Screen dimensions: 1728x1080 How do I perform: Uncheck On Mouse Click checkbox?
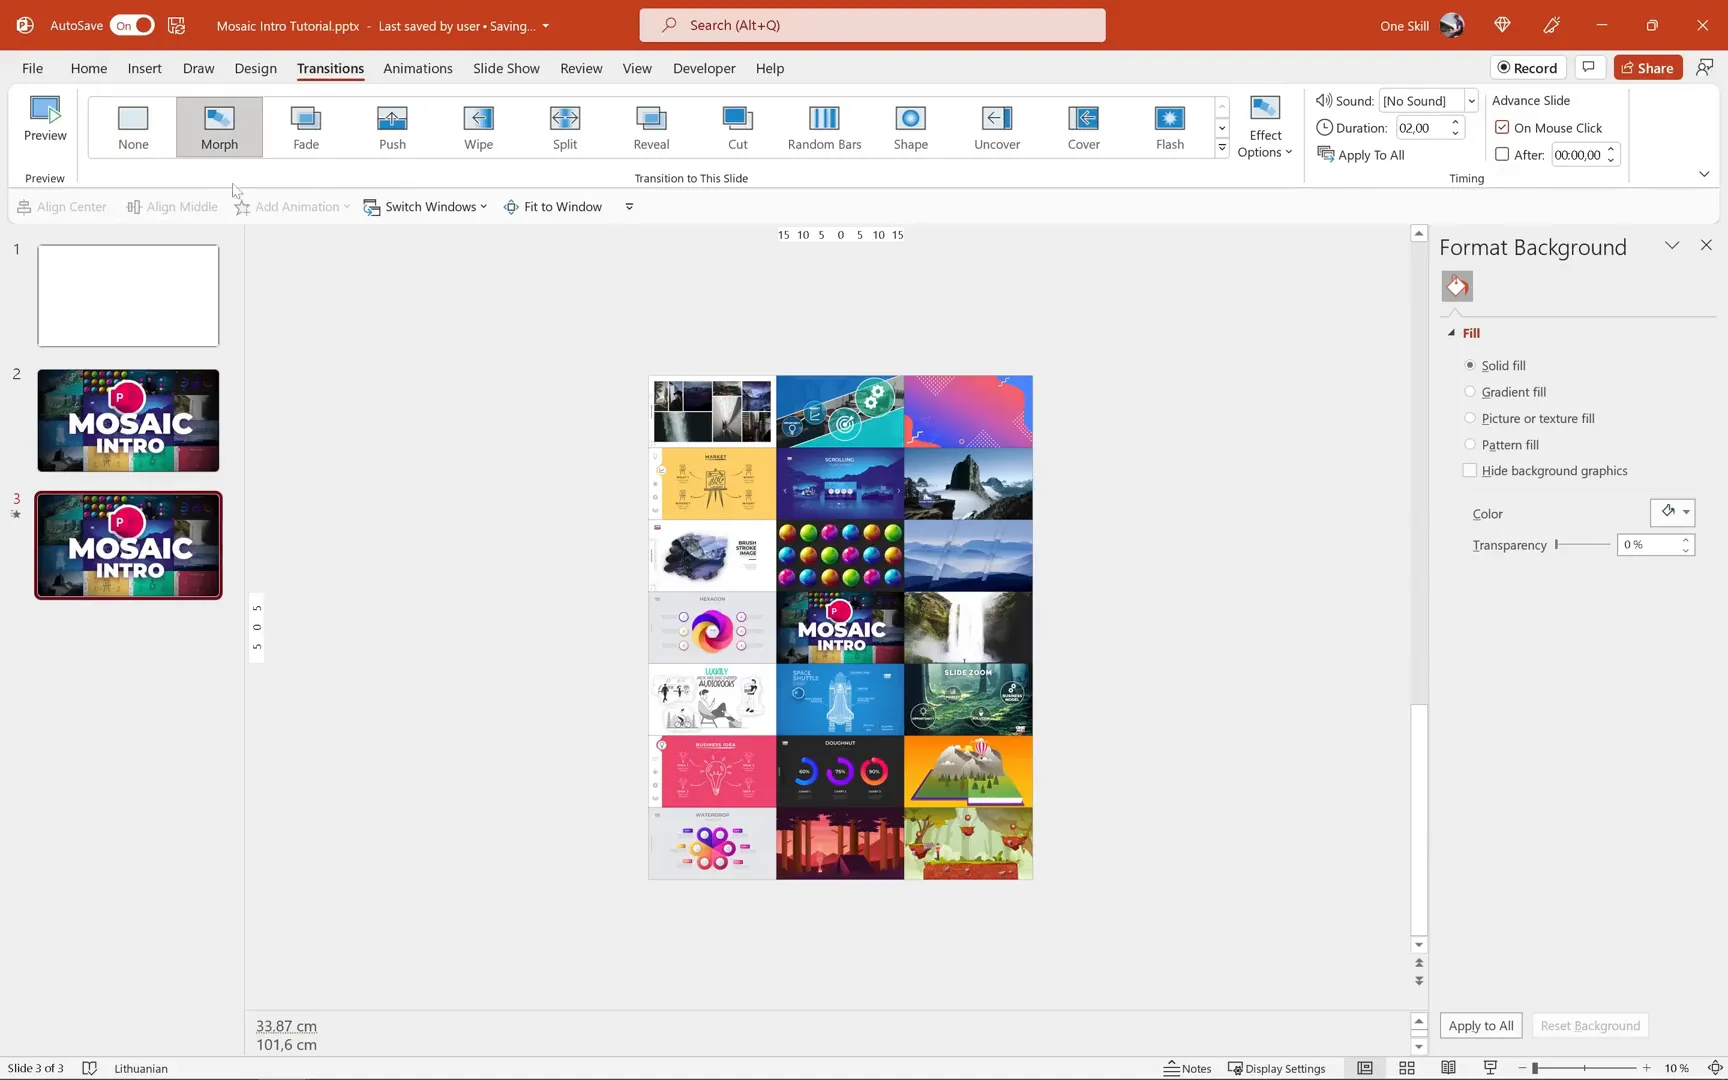pos(1502,127)
